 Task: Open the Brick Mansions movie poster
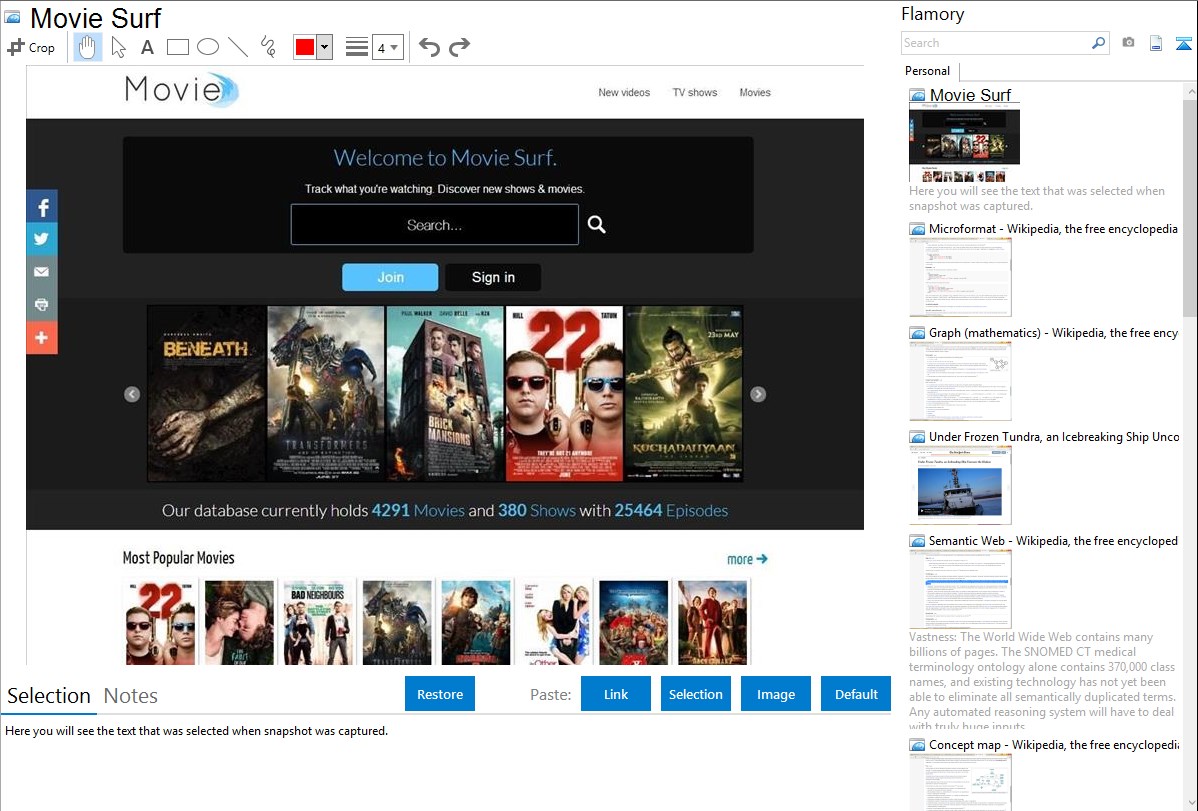click(445, 394)
